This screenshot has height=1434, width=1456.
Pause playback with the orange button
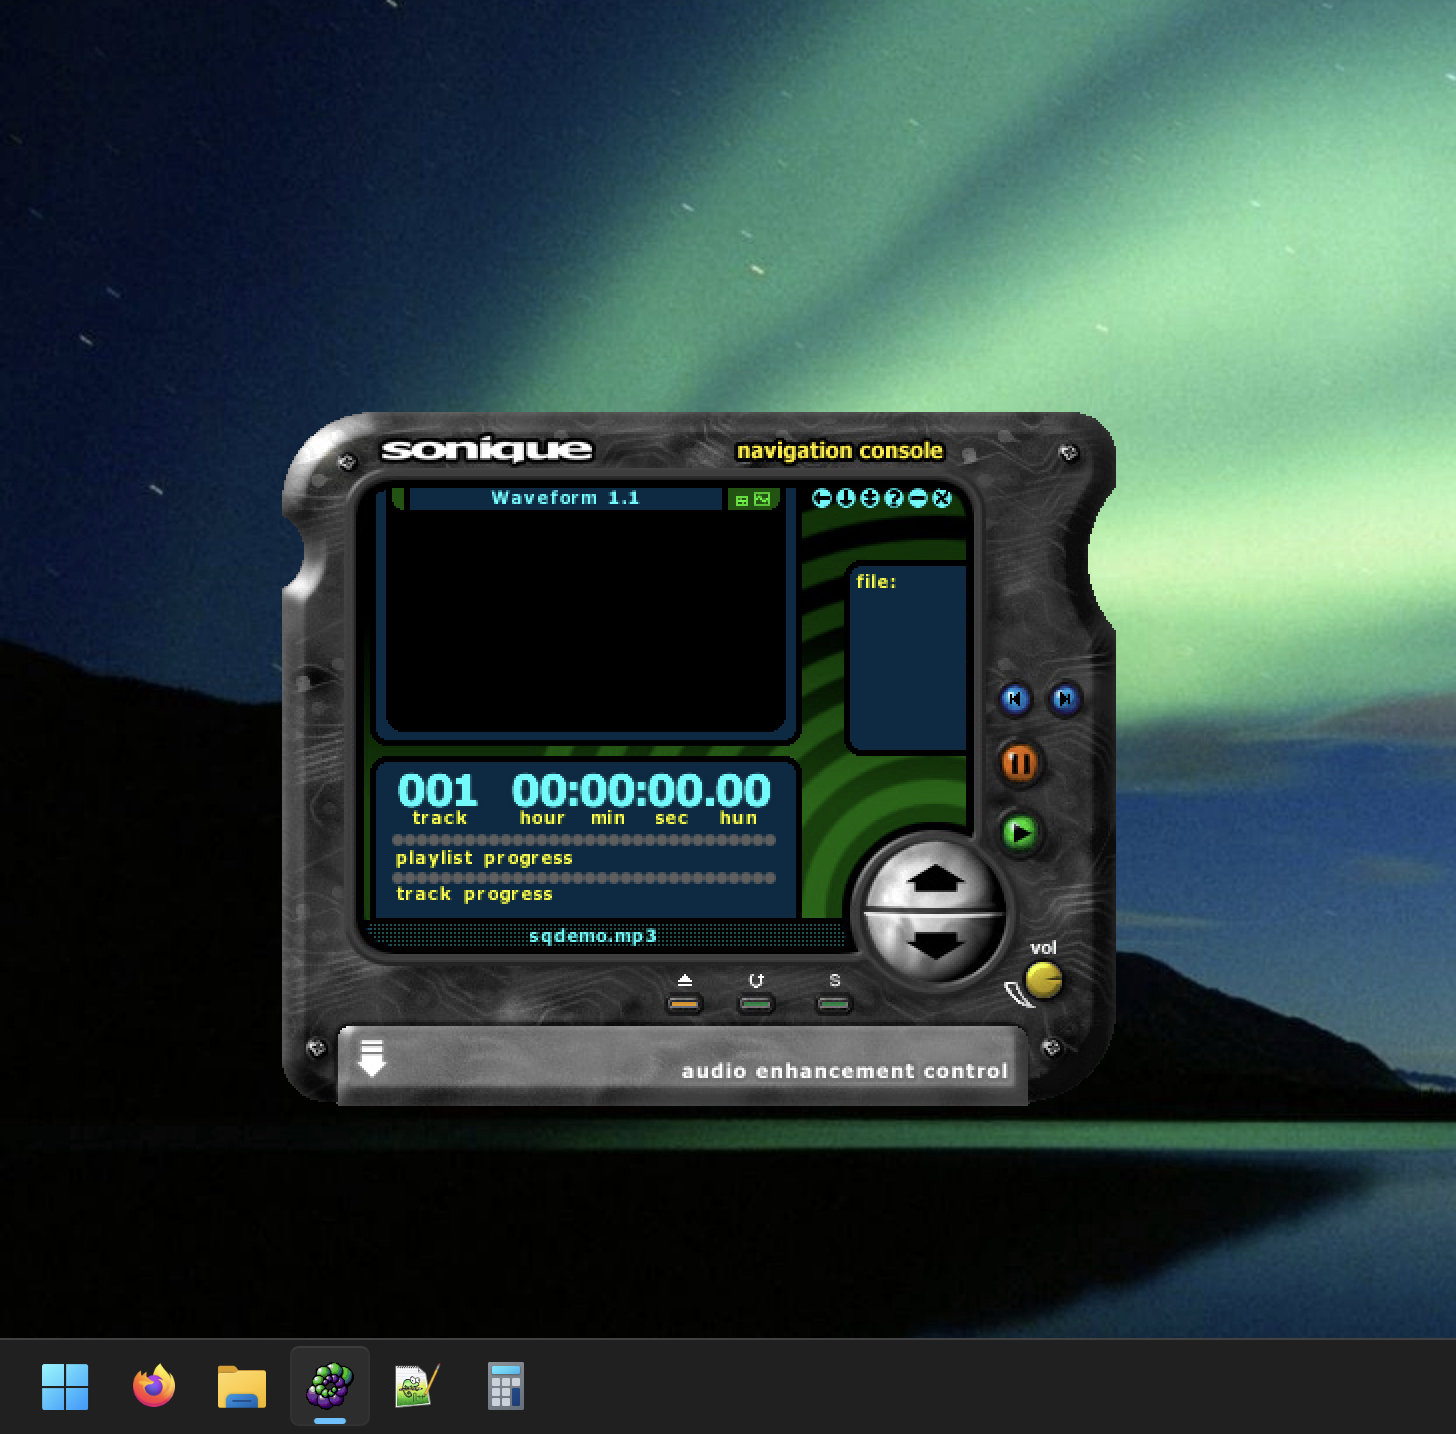click(1020, 764)
